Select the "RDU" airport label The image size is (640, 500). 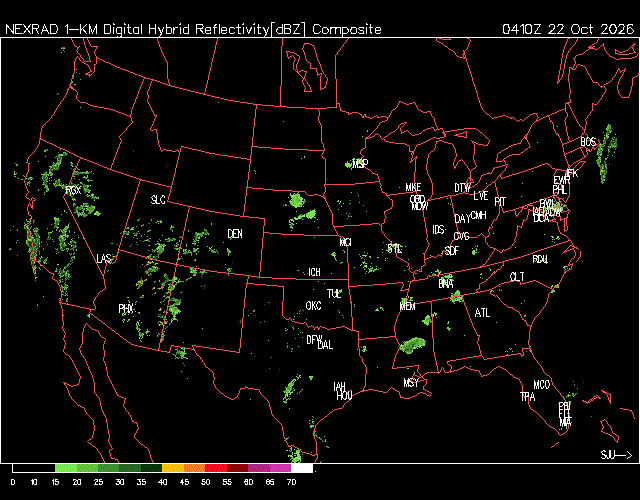tap(540, 259)
